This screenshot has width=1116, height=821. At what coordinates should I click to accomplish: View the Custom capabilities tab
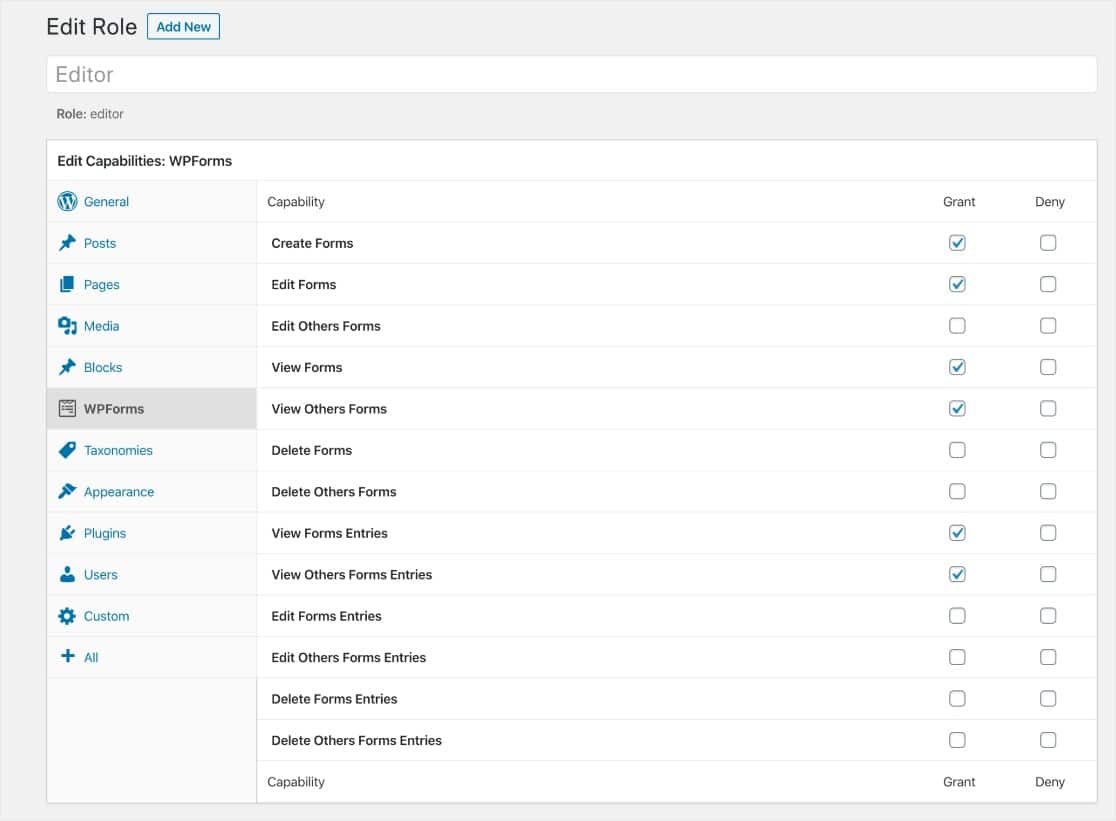152,616
